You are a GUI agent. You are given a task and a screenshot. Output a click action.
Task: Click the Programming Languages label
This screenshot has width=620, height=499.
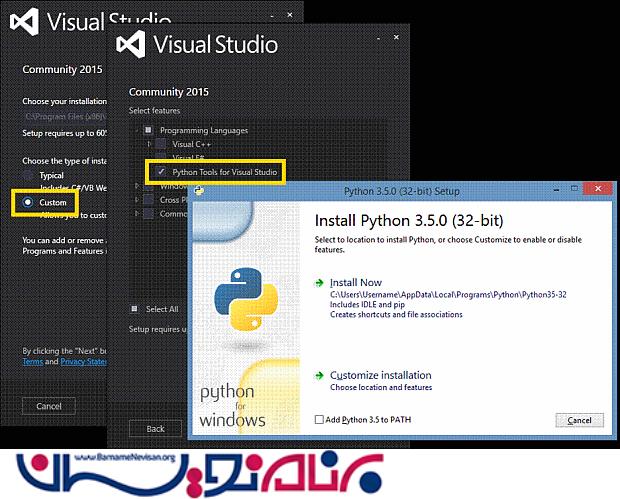coord(204,130)
